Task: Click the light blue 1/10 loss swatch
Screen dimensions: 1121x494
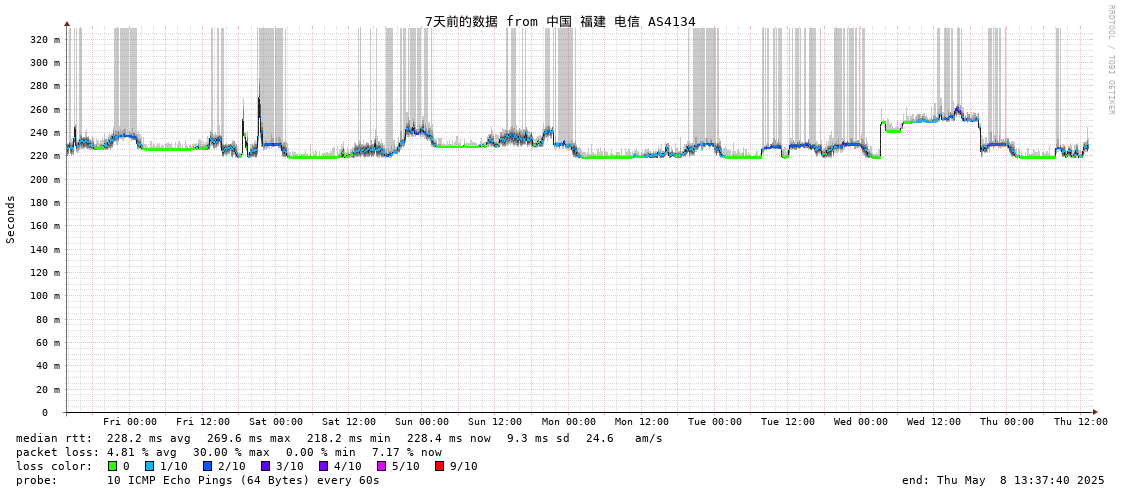Action: point(149,466)
